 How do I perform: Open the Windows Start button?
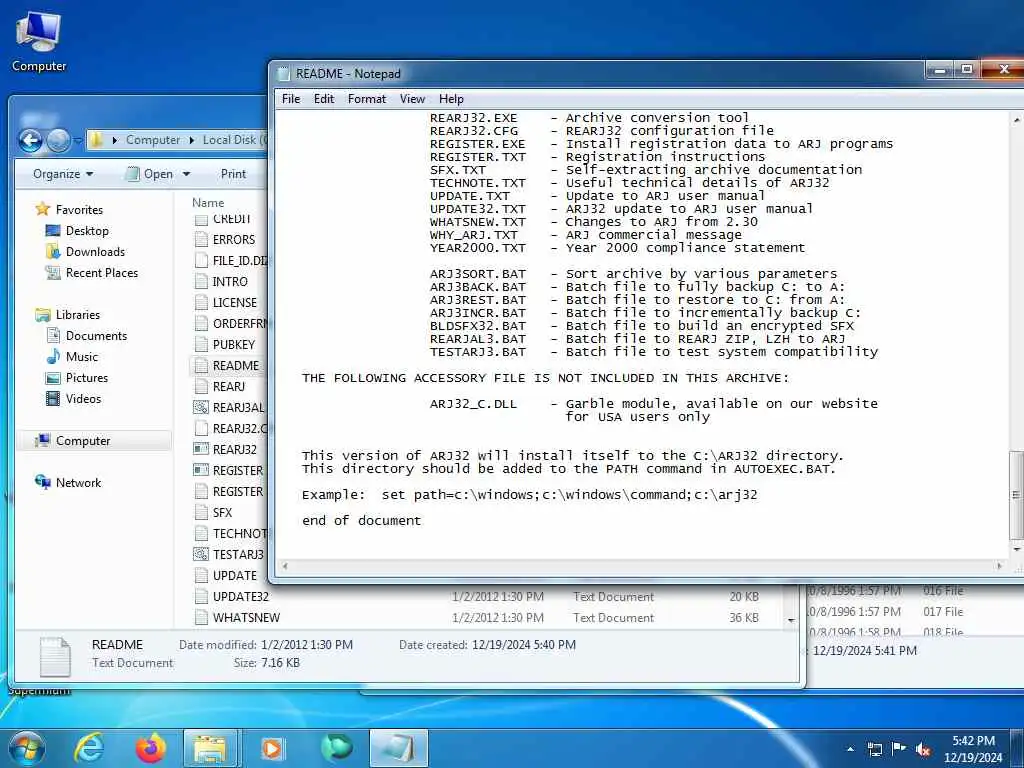click(x=27, y=748)
